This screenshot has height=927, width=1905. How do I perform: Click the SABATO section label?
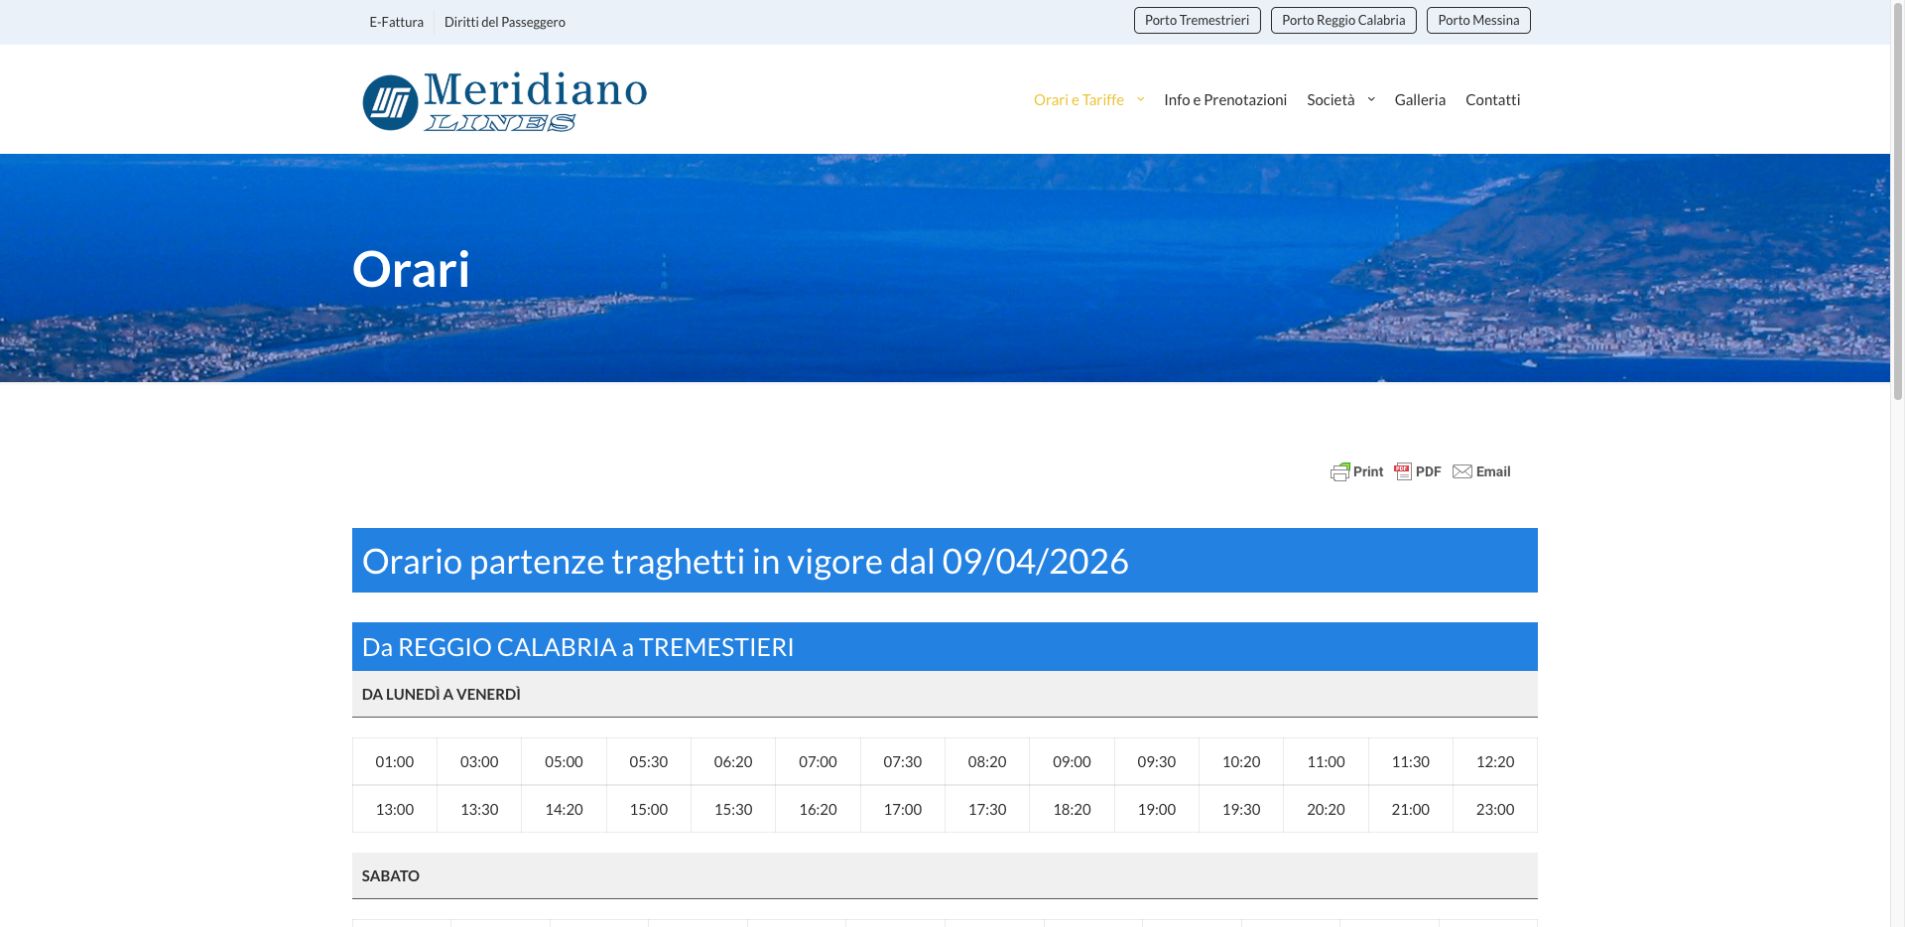[391, 876]
